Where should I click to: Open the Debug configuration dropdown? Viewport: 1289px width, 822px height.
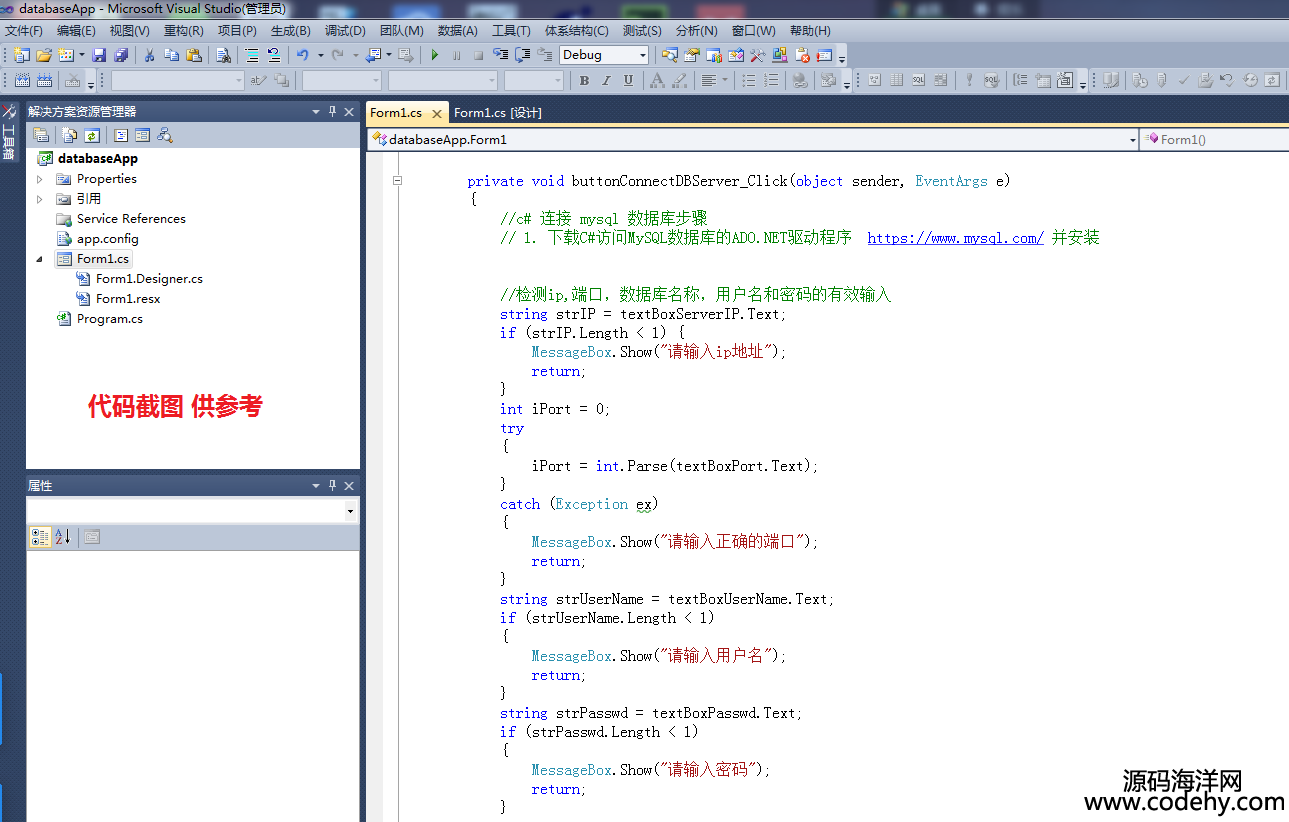pyautogui.click(x=642, y=55)
